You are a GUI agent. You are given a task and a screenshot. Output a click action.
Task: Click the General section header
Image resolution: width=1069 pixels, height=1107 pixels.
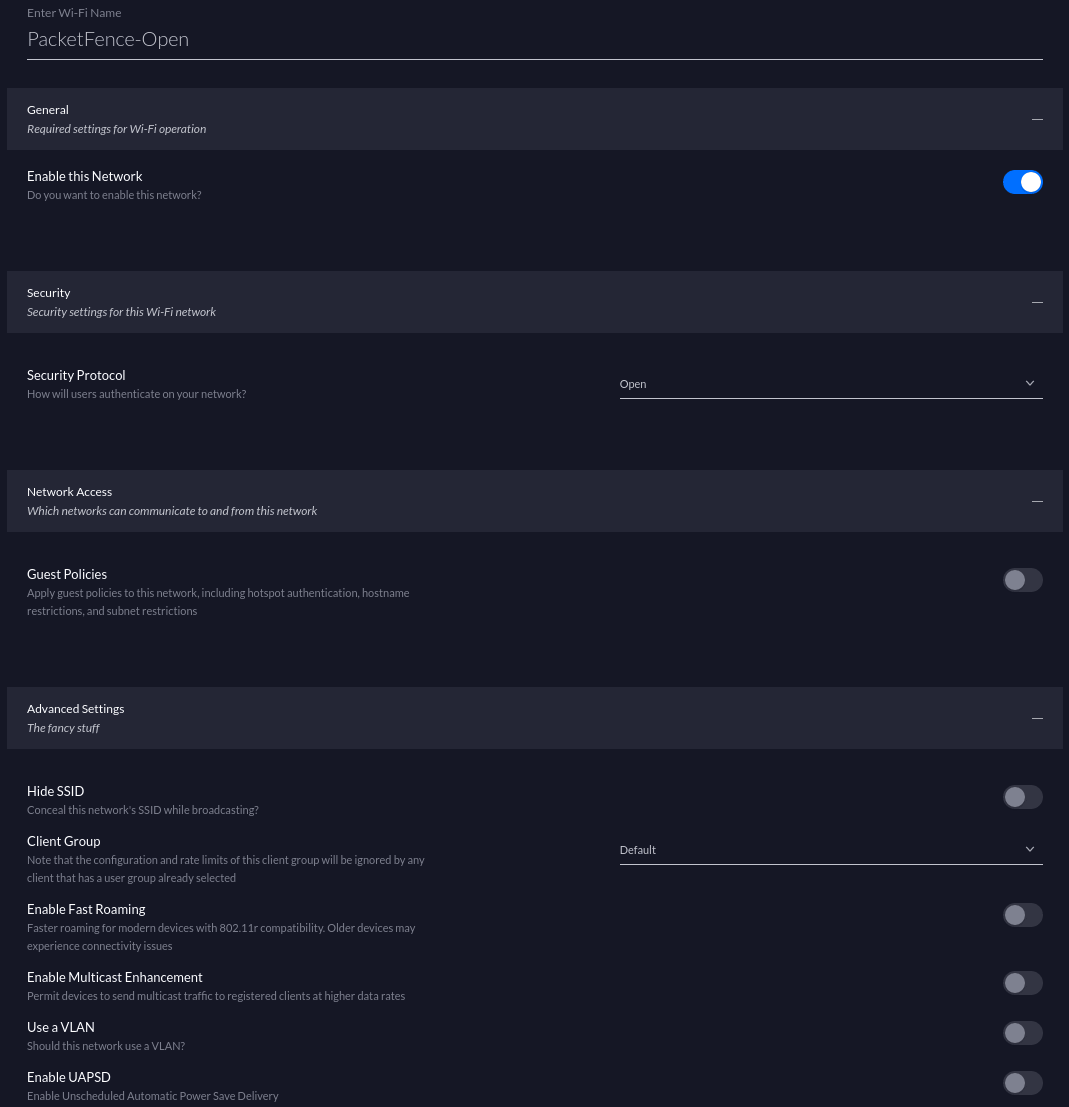[x=500, y=119]
